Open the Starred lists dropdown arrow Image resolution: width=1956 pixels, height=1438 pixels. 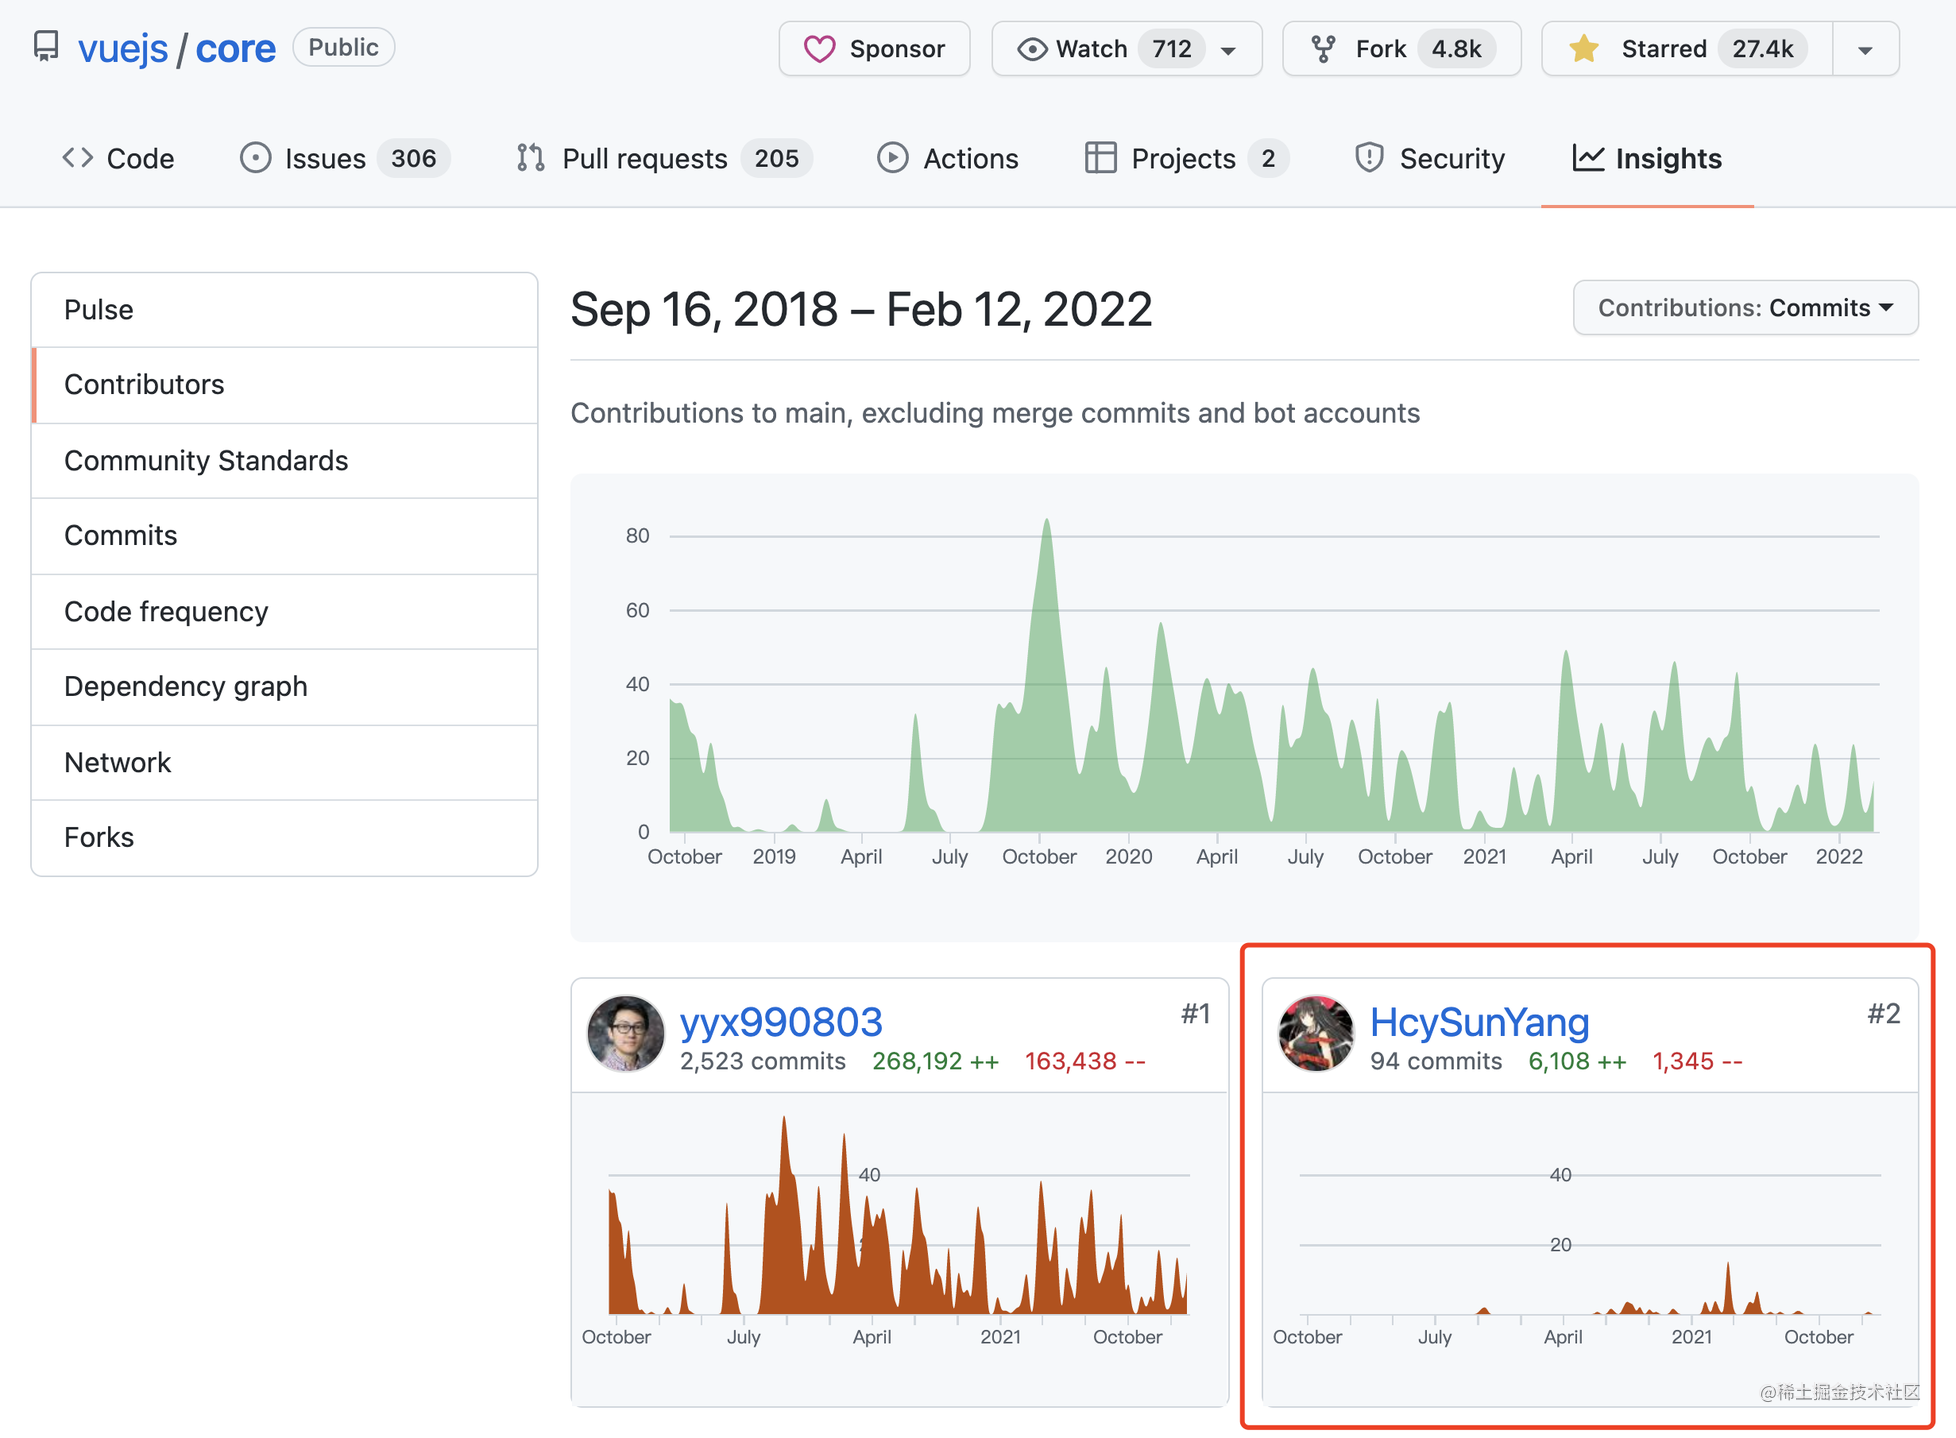pos(1865,49)
